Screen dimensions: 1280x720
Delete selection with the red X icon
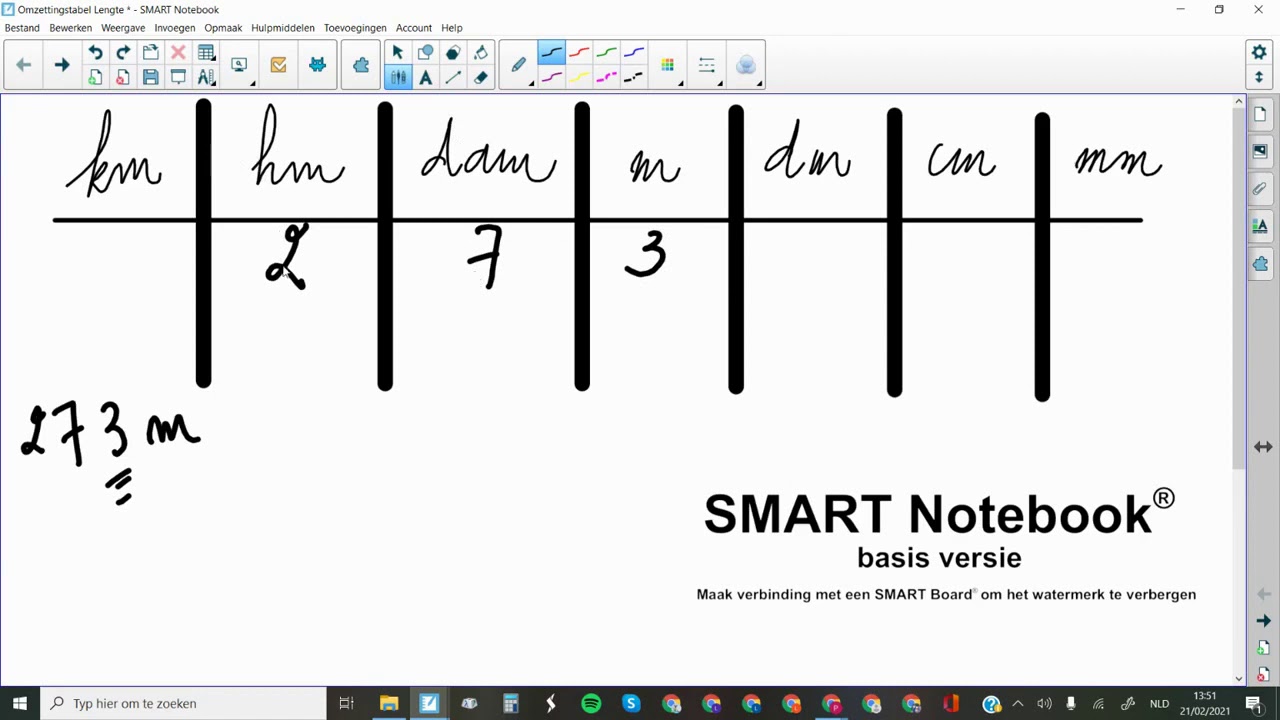178,53
